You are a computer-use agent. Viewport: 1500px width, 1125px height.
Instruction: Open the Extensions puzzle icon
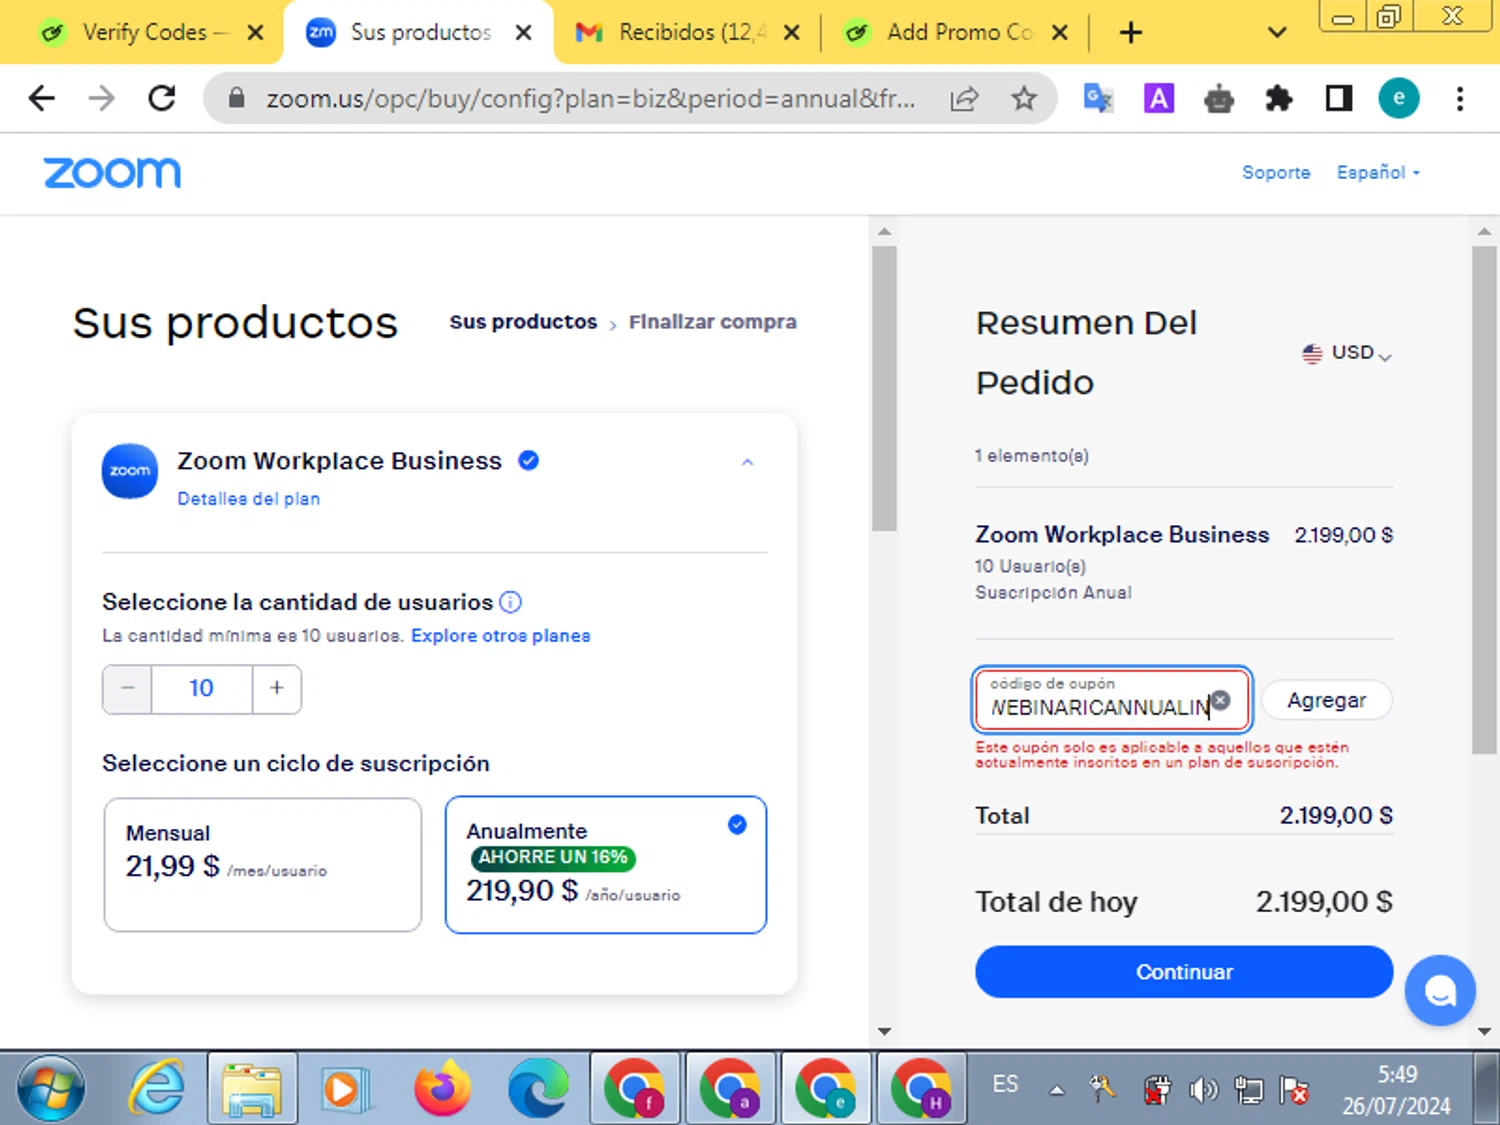tap(1278, 98)
